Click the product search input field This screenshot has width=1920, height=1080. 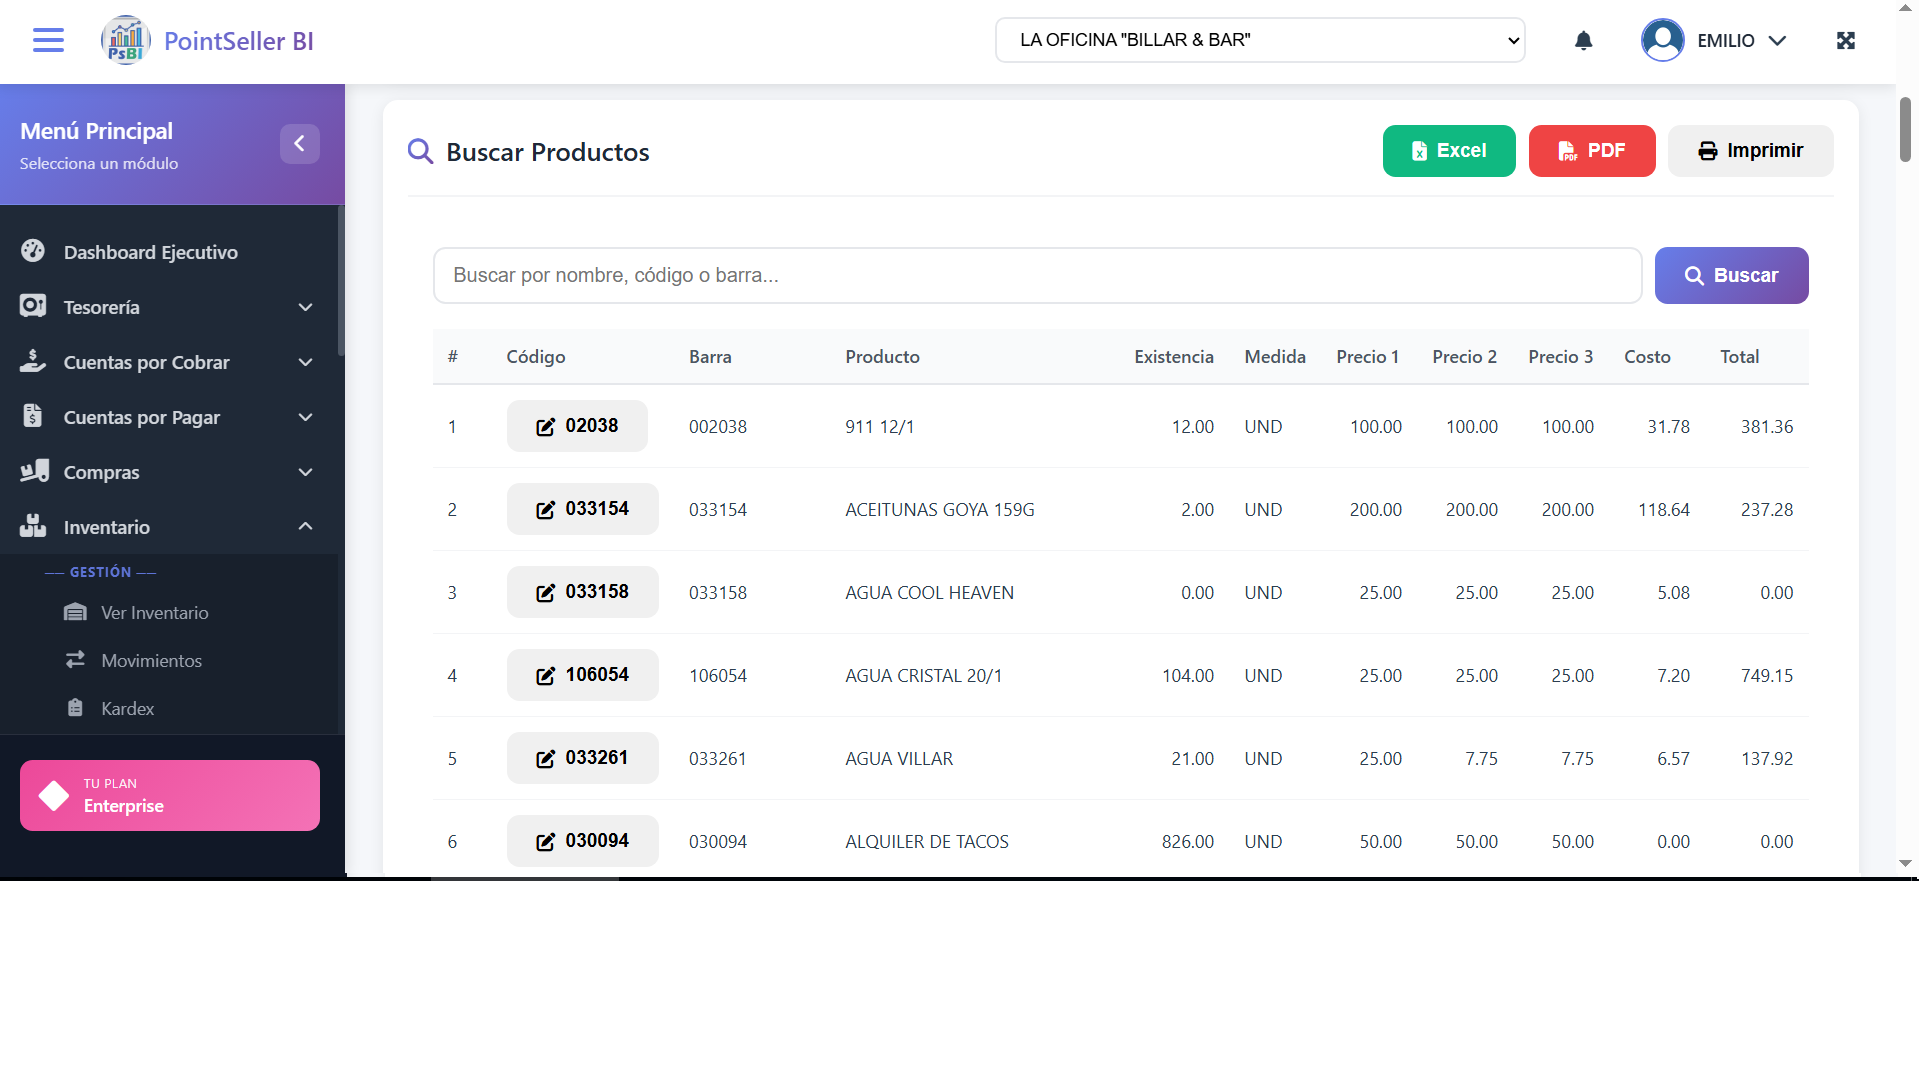1037,276
